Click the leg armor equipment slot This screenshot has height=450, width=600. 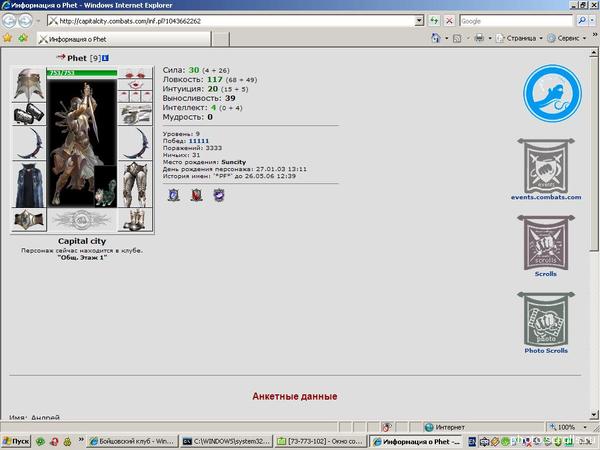pos(135,184)
